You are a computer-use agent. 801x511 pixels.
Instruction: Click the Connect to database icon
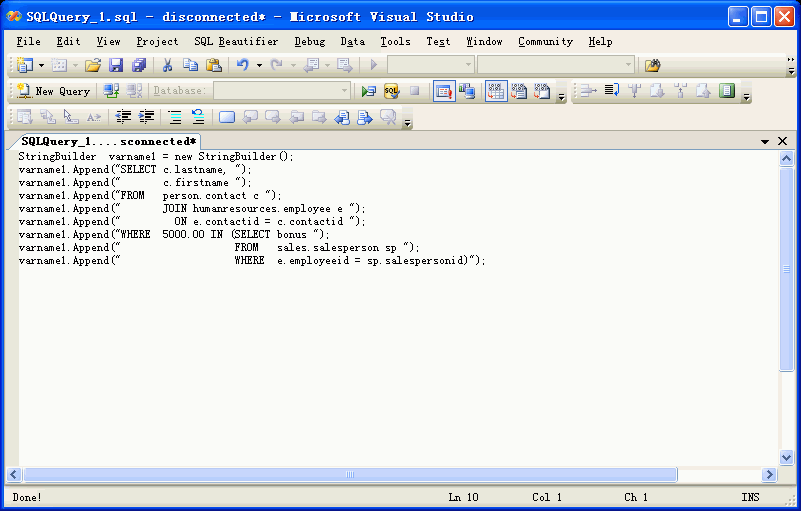pos(111,91)
